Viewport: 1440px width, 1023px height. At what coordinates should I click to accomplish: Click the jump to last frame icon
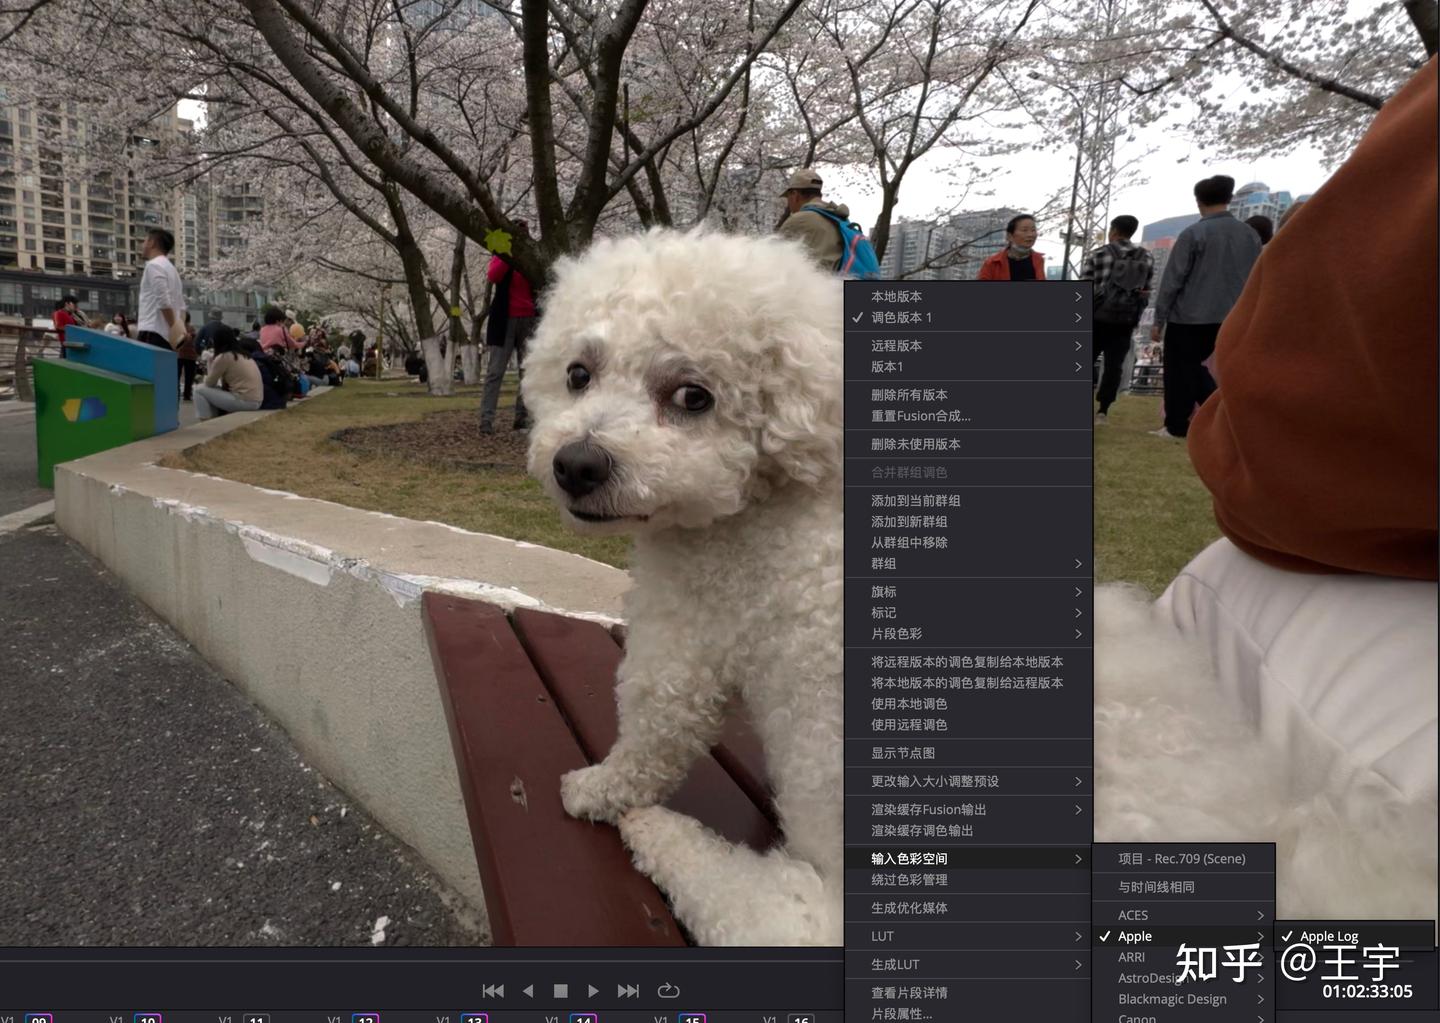point(628,990)
